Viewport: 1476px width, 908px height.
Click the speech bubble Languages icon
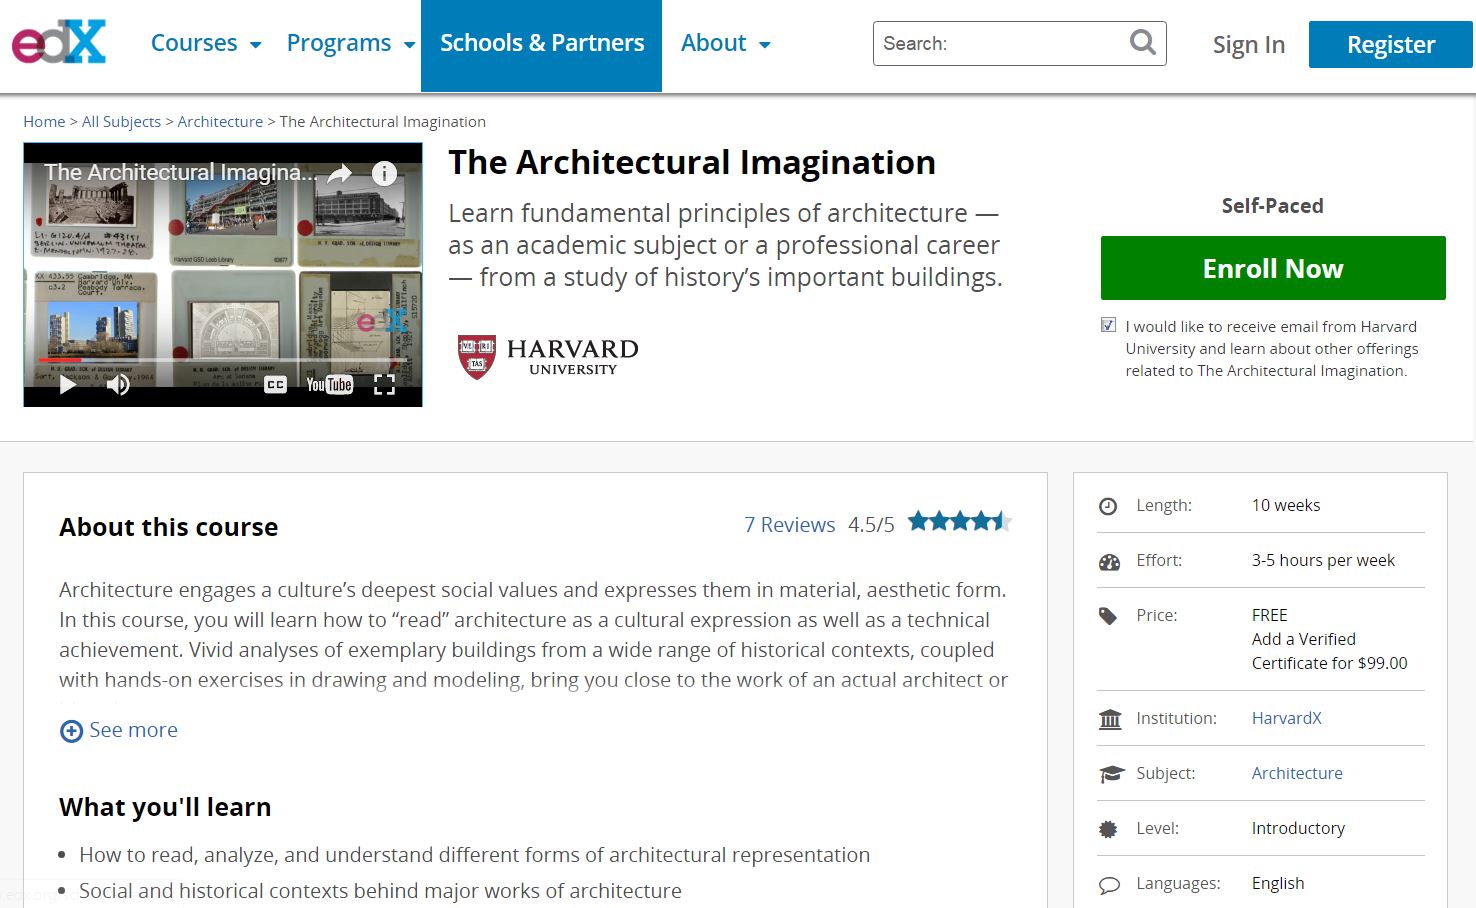(x=1109, y=885)
